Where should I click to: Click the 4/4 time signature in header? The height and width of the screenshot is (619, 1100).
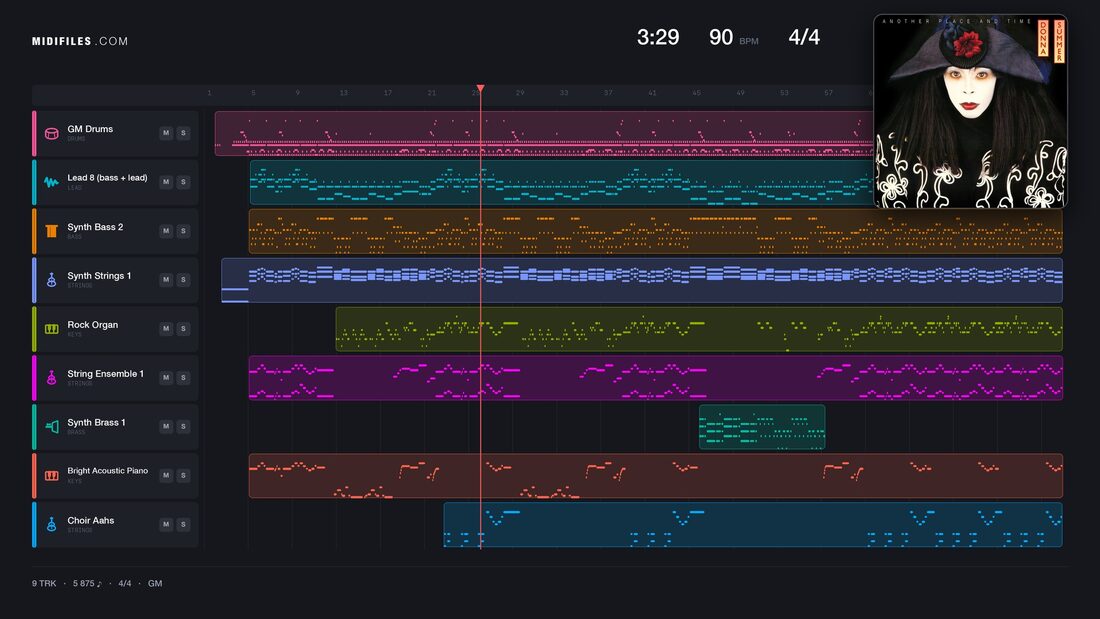(804, 37)
